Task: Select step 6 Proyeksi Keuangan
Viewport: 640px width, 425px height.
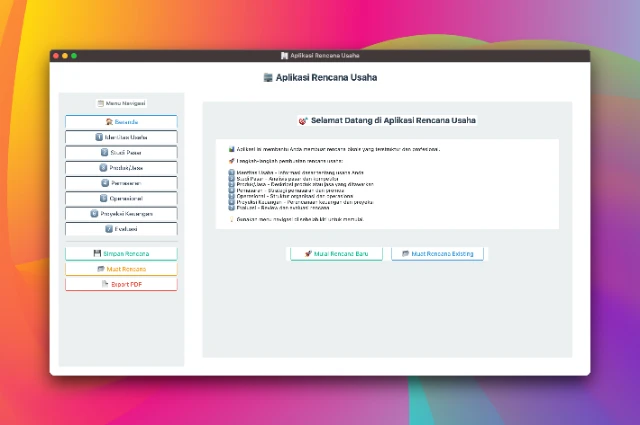Action: [121, 213]
